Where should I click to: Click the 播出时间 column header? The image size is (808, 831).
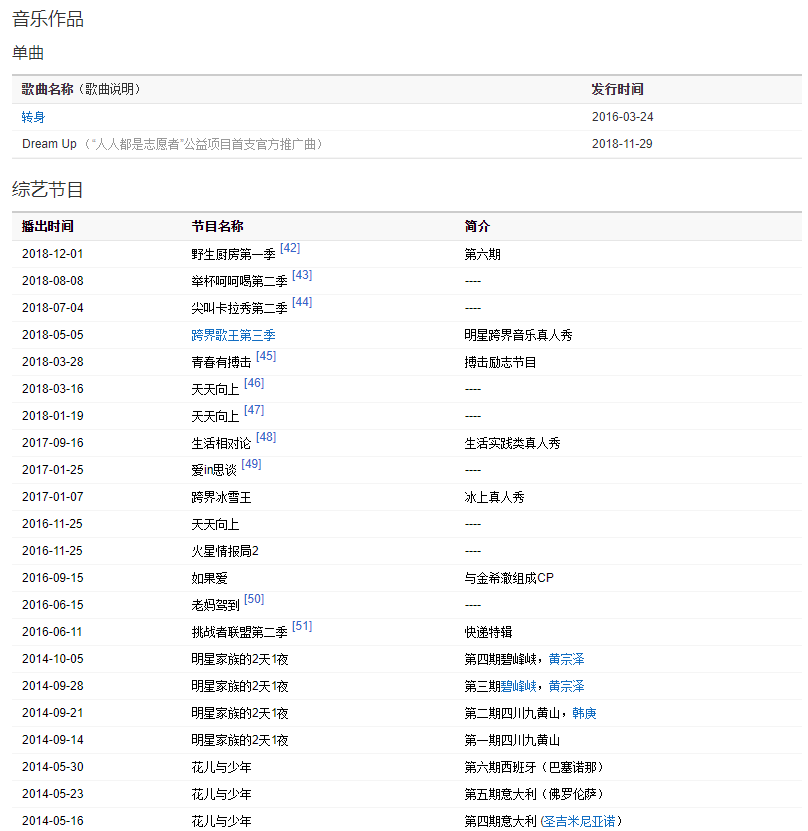coord(47,227)
